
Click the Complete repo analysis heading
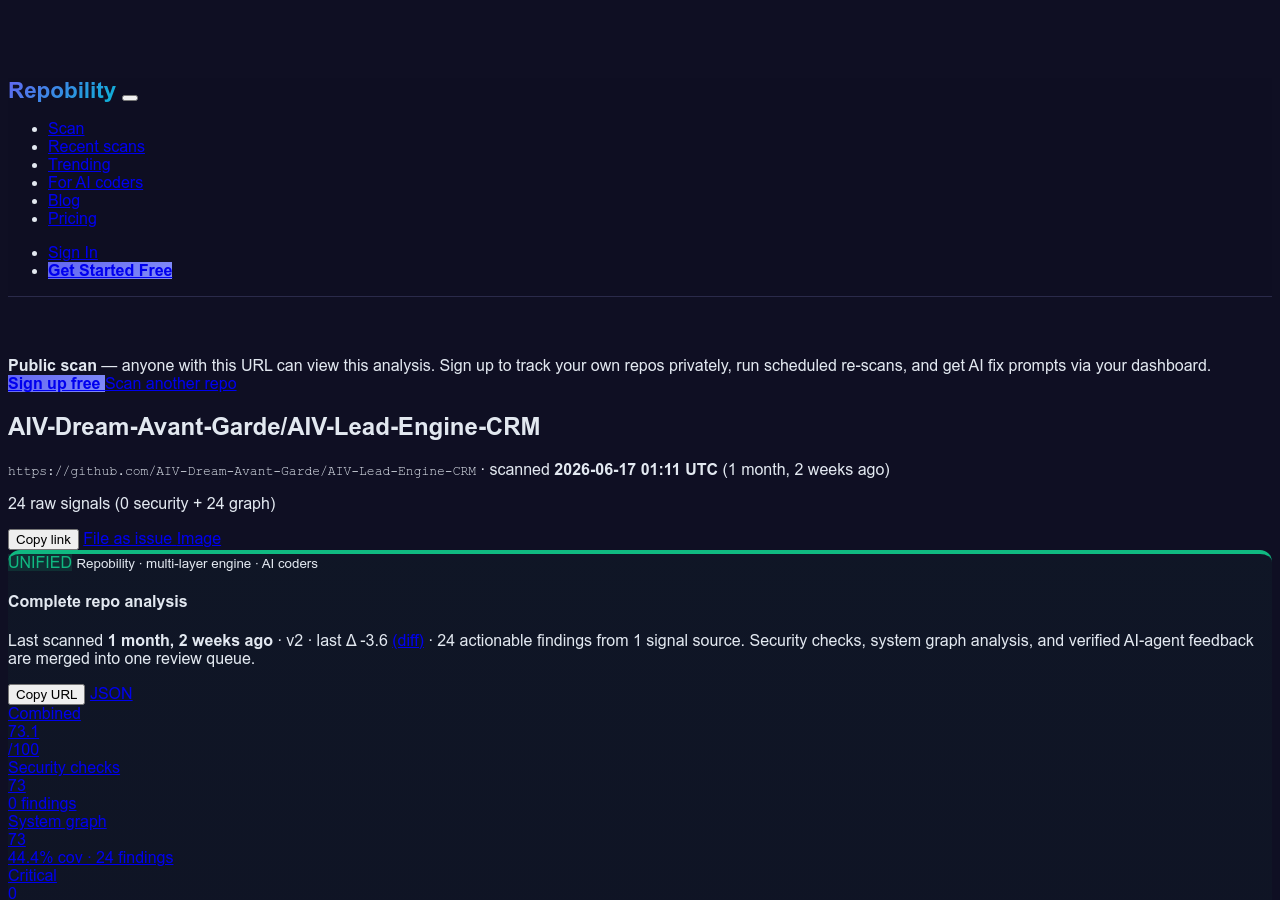point(97,601)
